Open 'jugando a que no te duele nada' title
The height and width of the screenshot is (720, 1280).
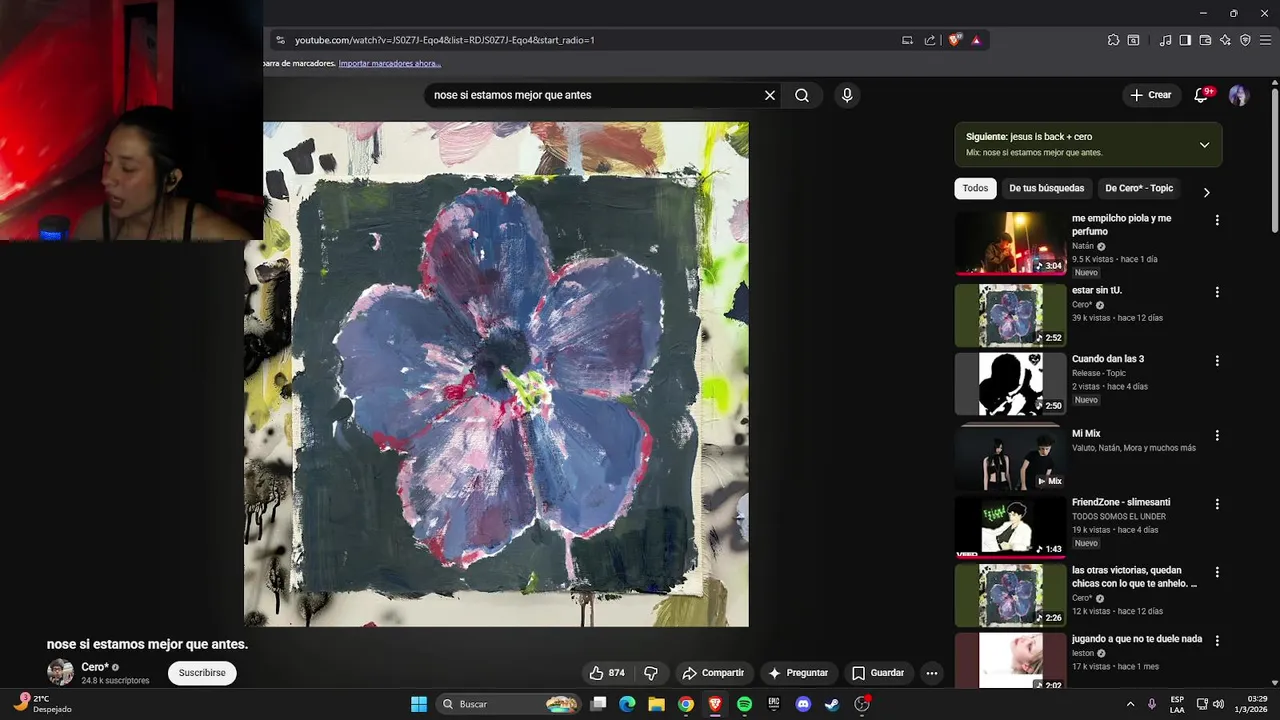pyautogui.click(x=1137, y=639)
